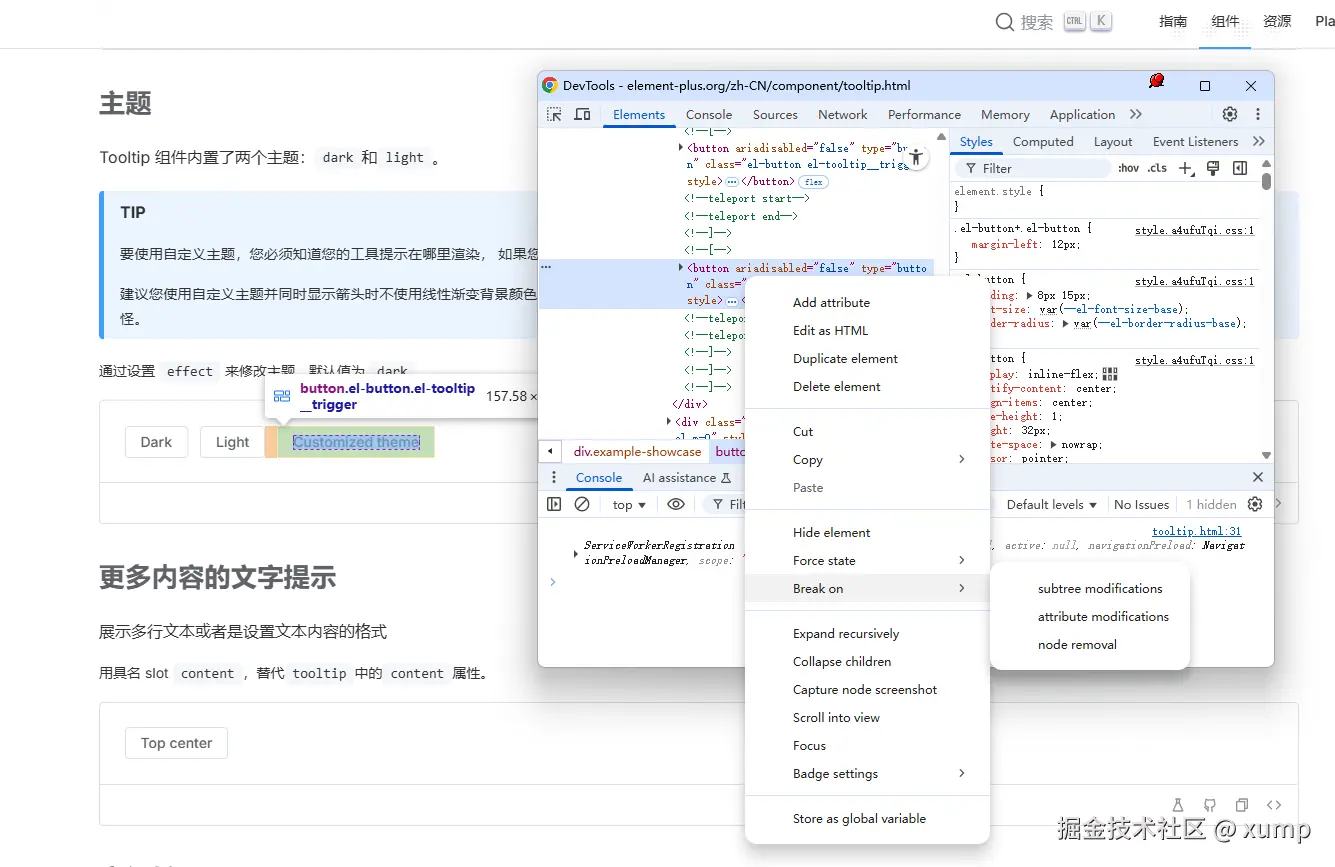
Task: Click the 指南 navigation link
Action: pyautogui.click(x=1173, y=21)
